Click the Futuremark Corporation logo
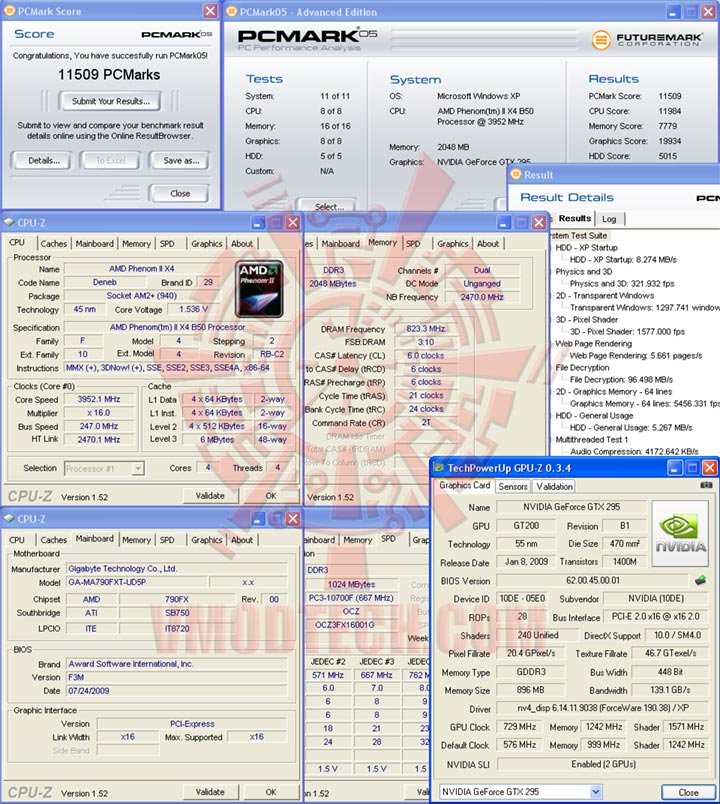The width and height of the screenshot is (720, 804). 647,39
